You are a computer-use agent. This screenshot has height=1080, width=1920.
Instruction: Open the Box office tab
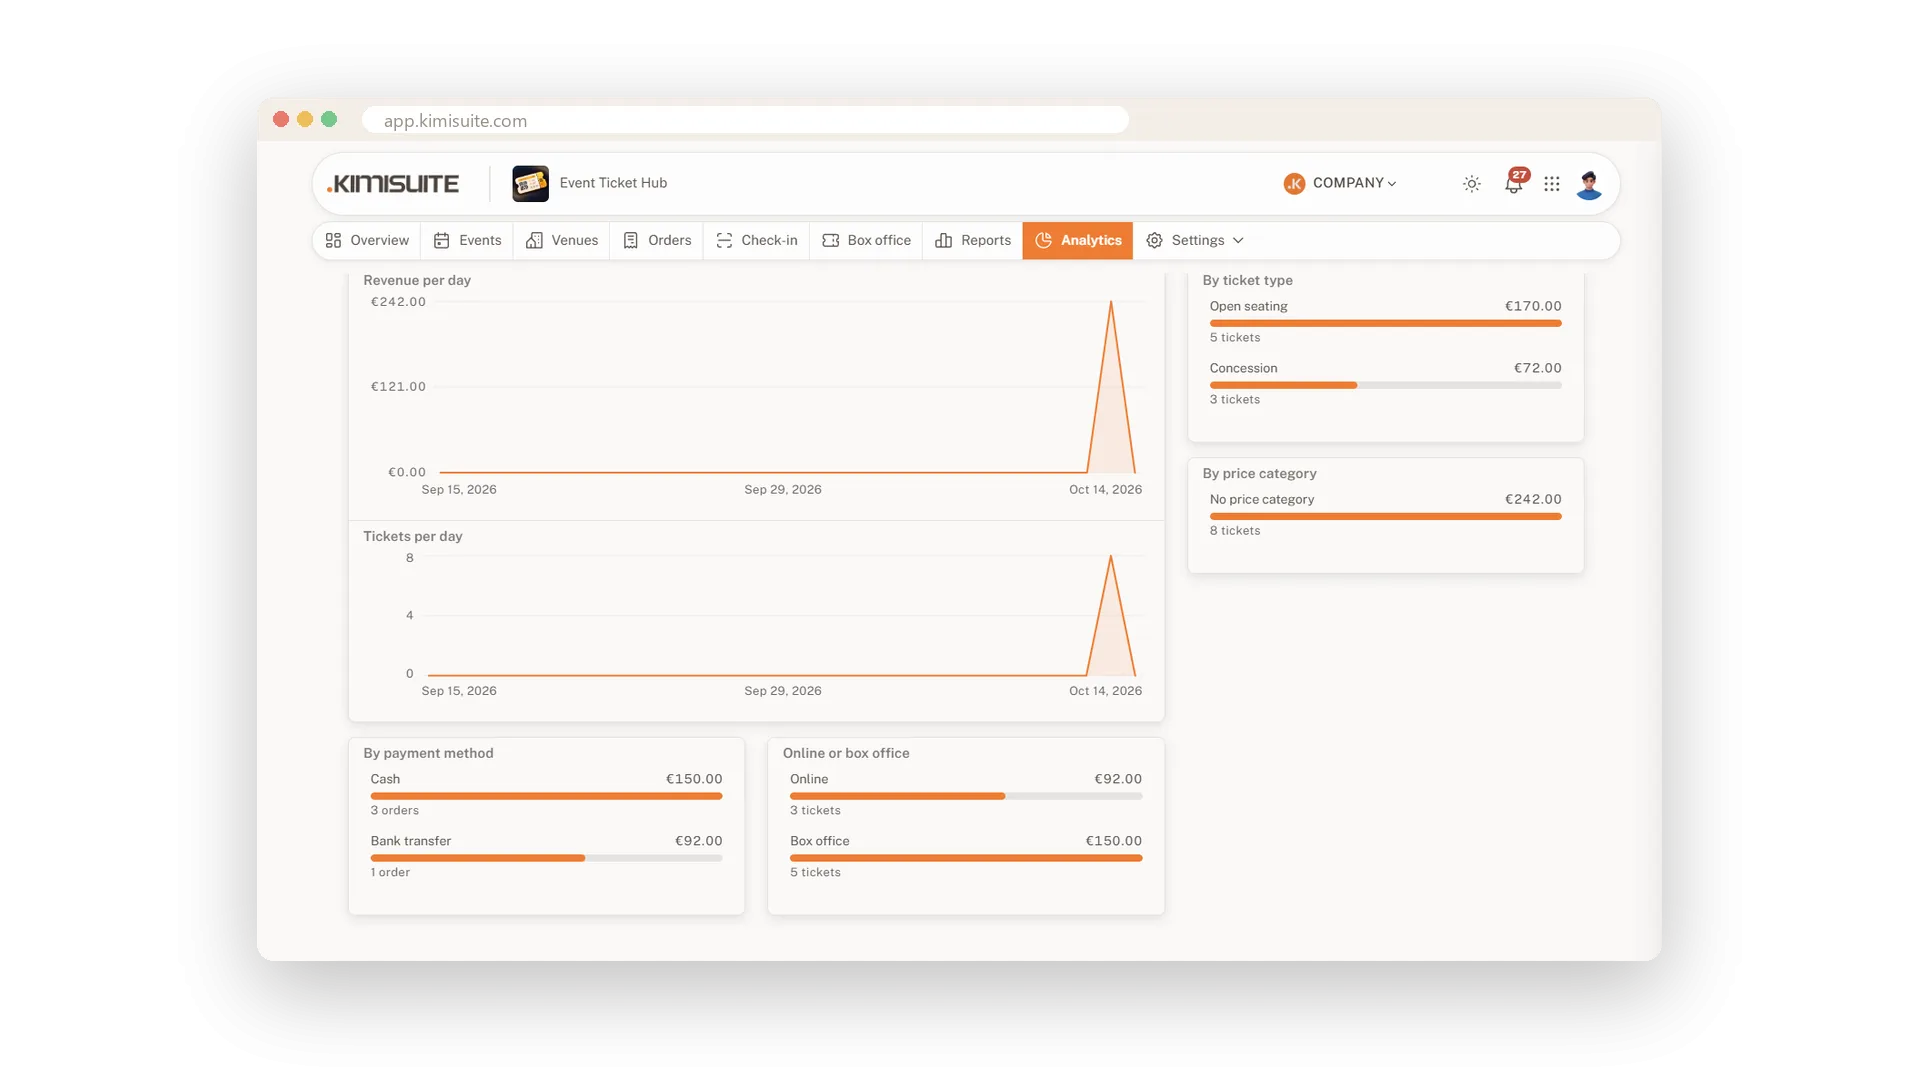click(x=866, y=241)
